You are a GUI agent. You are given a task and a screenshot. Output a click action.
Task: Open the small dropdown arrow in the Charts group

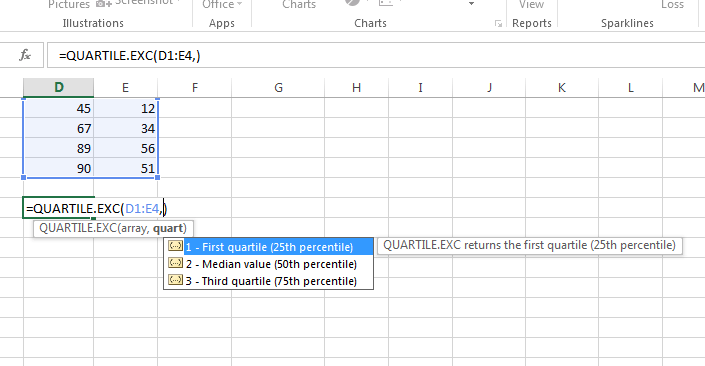471,4
